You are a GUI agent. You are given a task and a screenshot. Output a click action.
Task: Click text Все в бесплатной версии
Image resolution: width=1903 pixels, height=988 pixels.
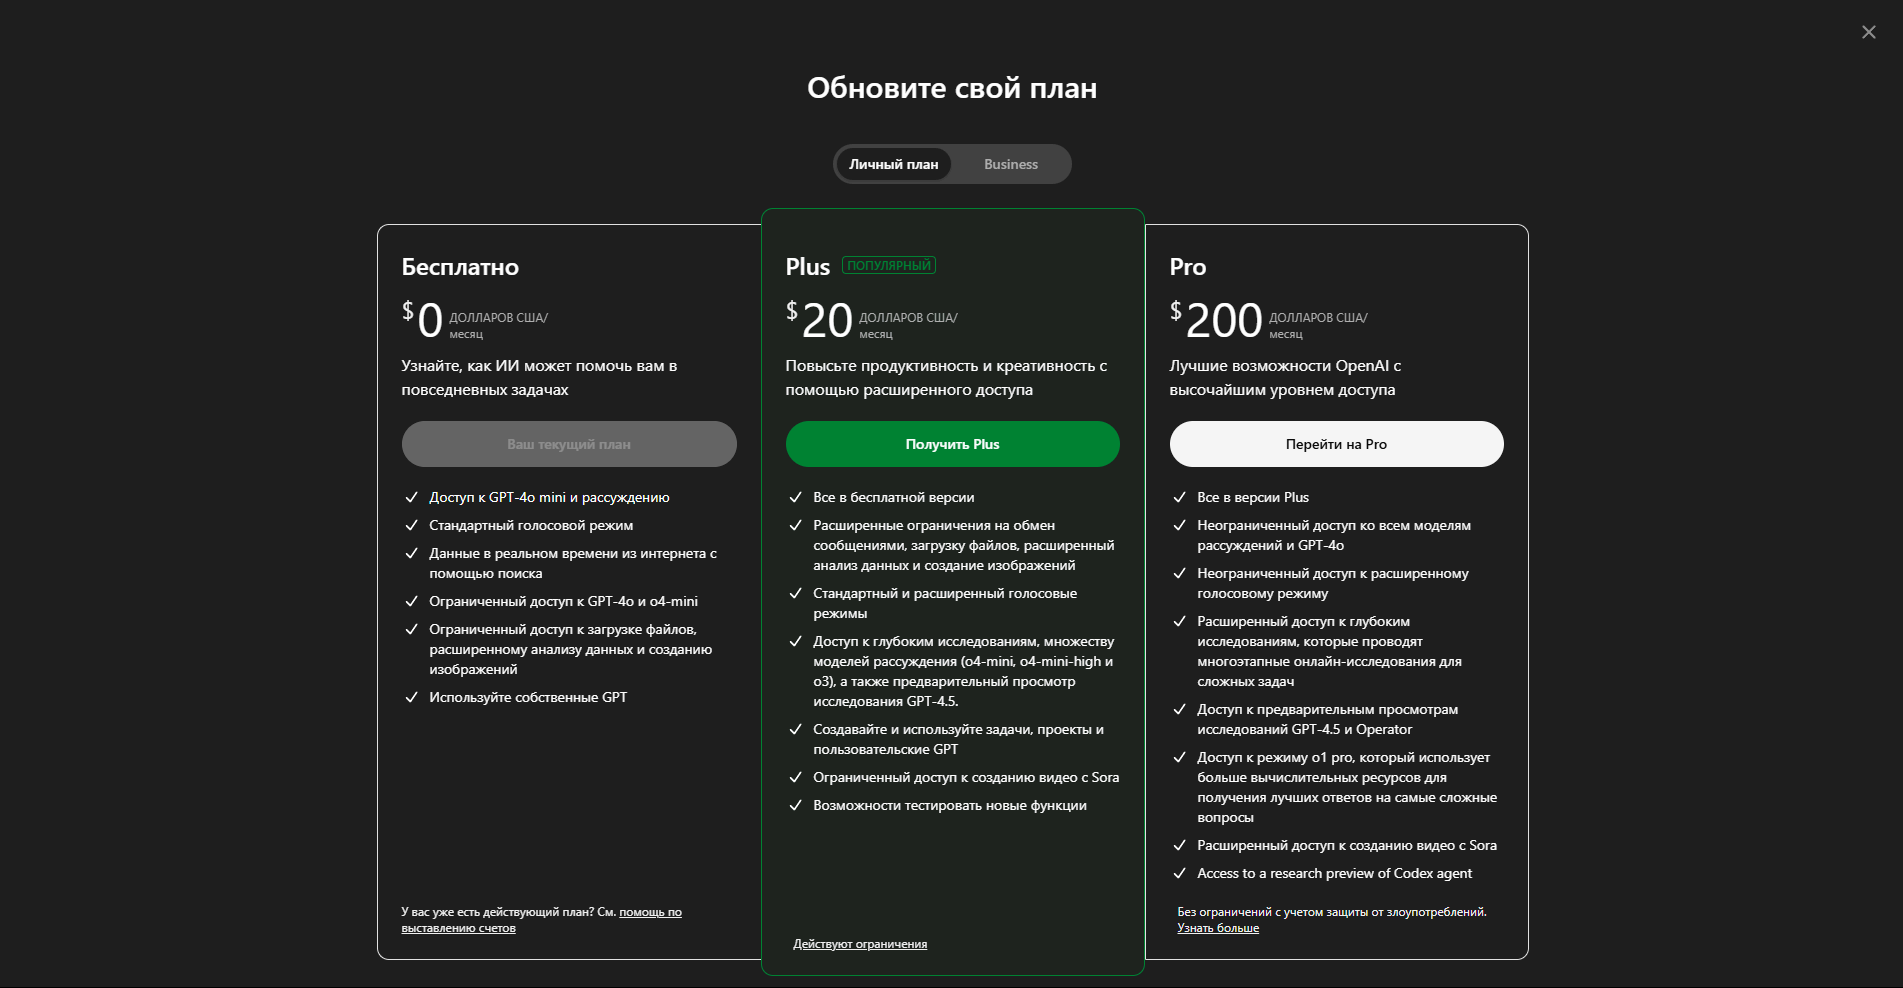(893, 497)
